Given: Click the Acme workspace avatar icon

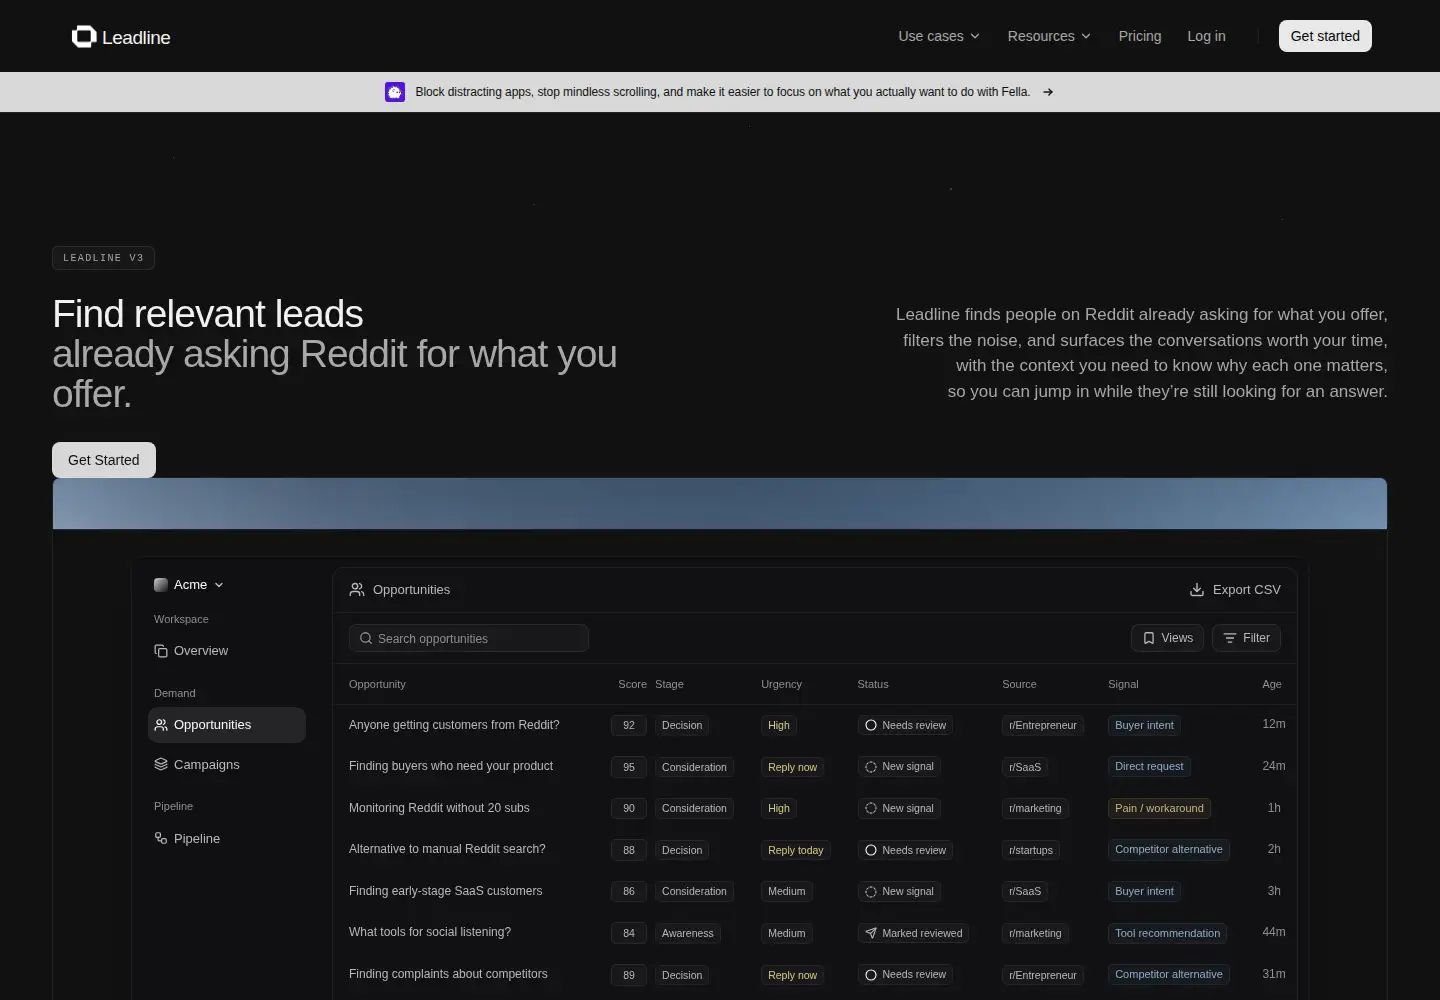Looking at the screenshot, I should pyautogui.click(x=160, y=585).
